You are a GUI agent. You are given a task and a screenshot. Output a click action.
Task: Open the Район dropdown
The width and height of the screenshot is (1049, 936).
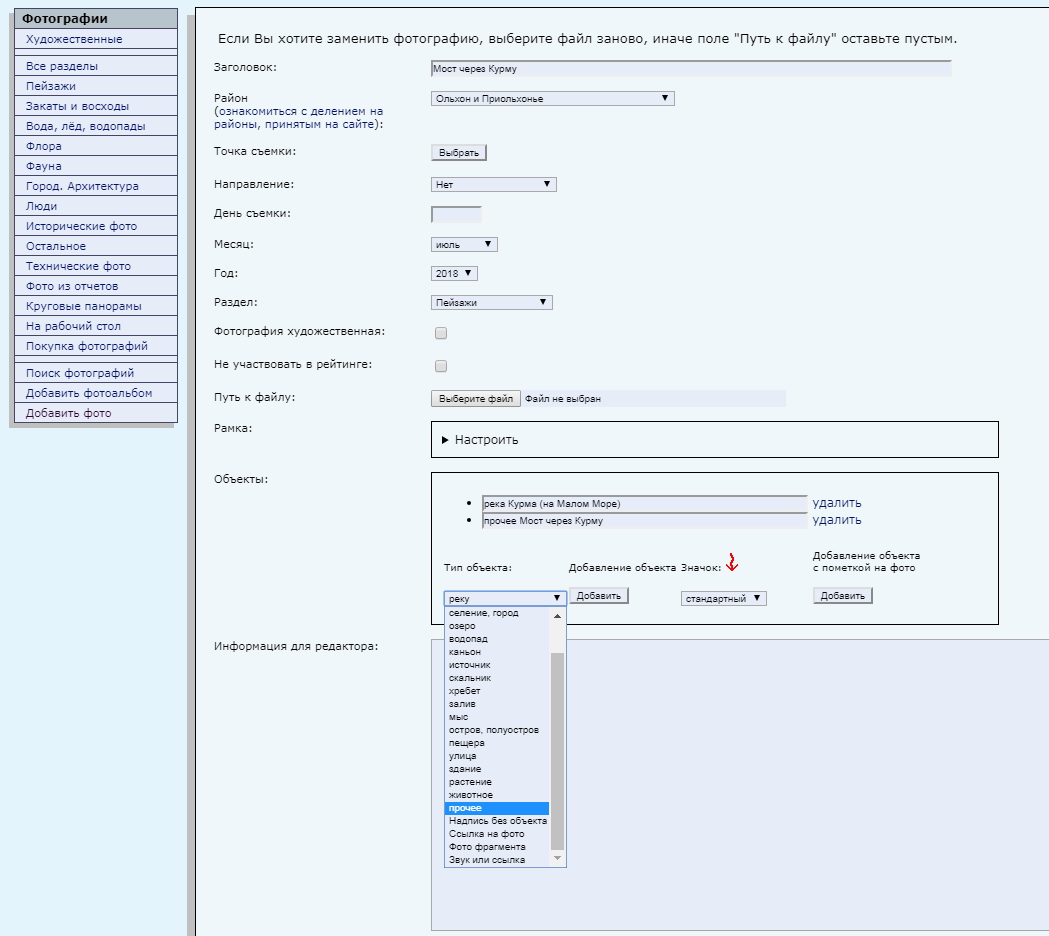pyautogui.click(x=553, y=98)
